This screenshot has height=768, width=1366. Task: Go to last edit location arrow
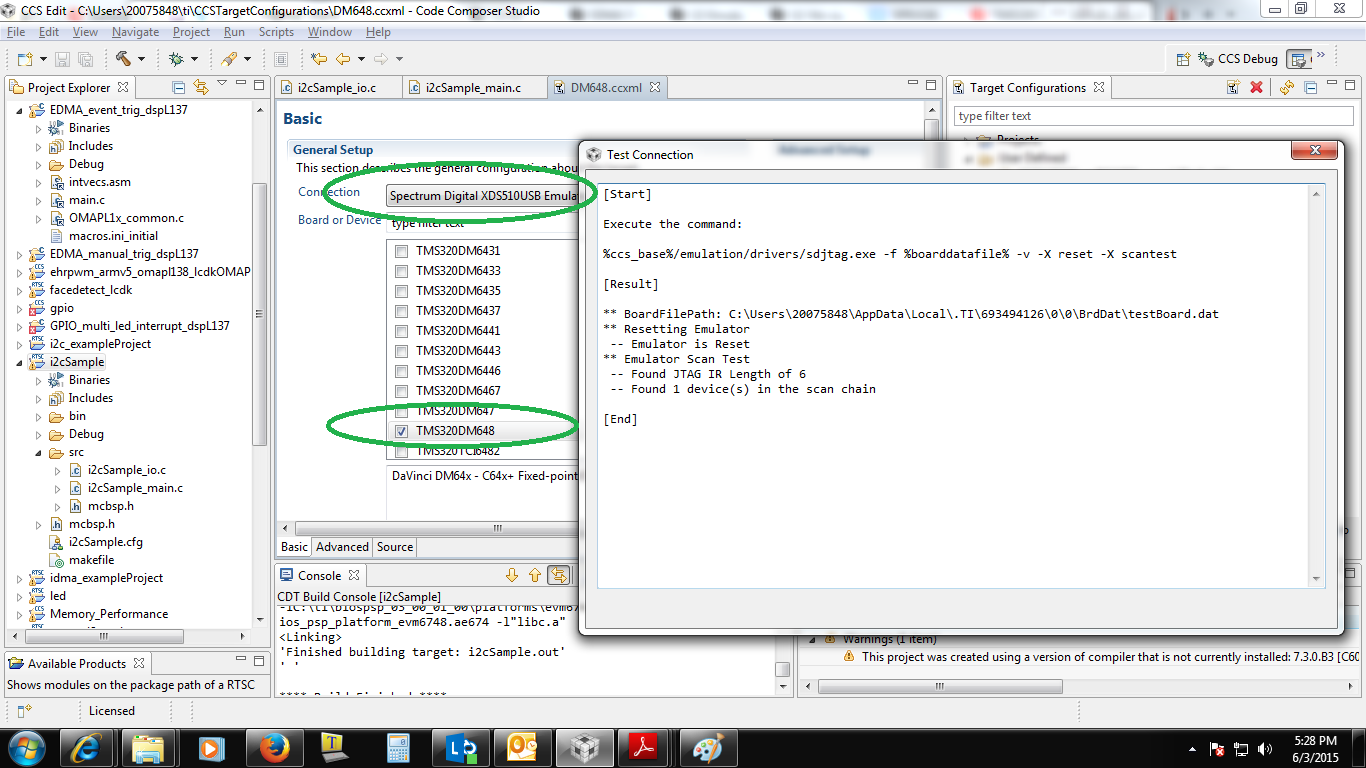(319, 59)
